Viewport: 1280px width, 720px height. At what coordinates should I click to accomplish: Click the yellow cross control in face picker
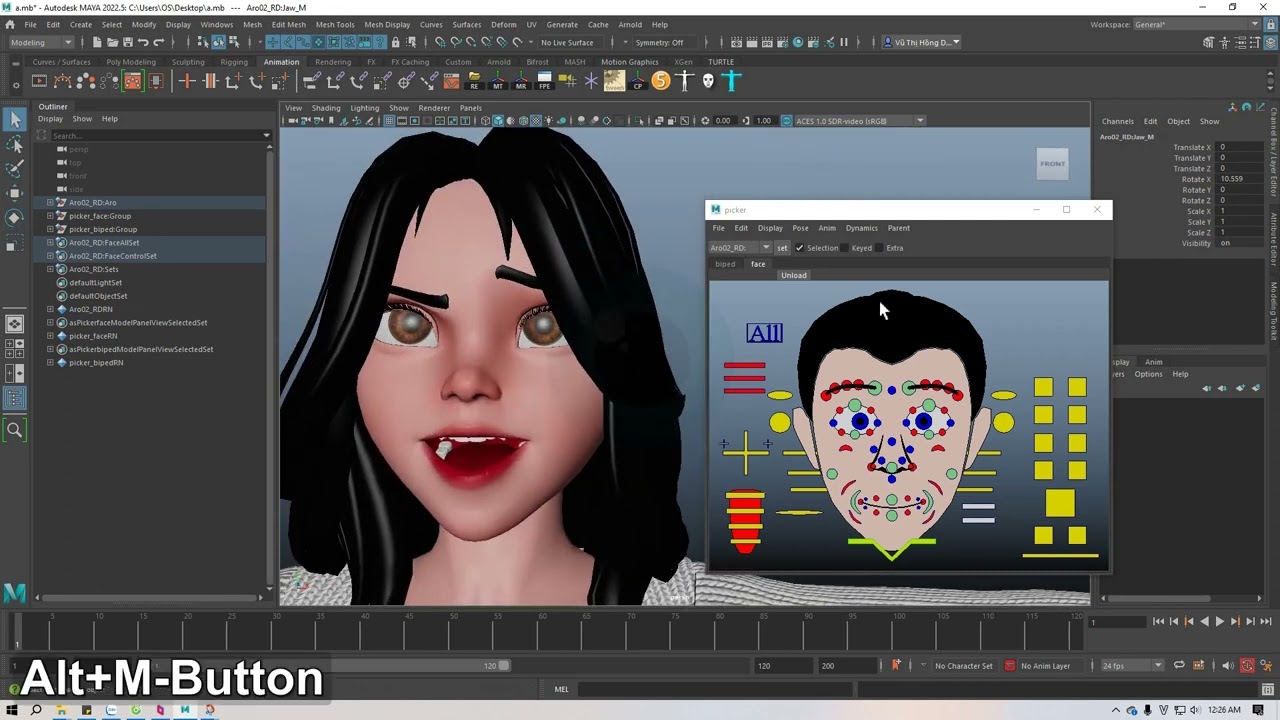[x=745, y=455]
